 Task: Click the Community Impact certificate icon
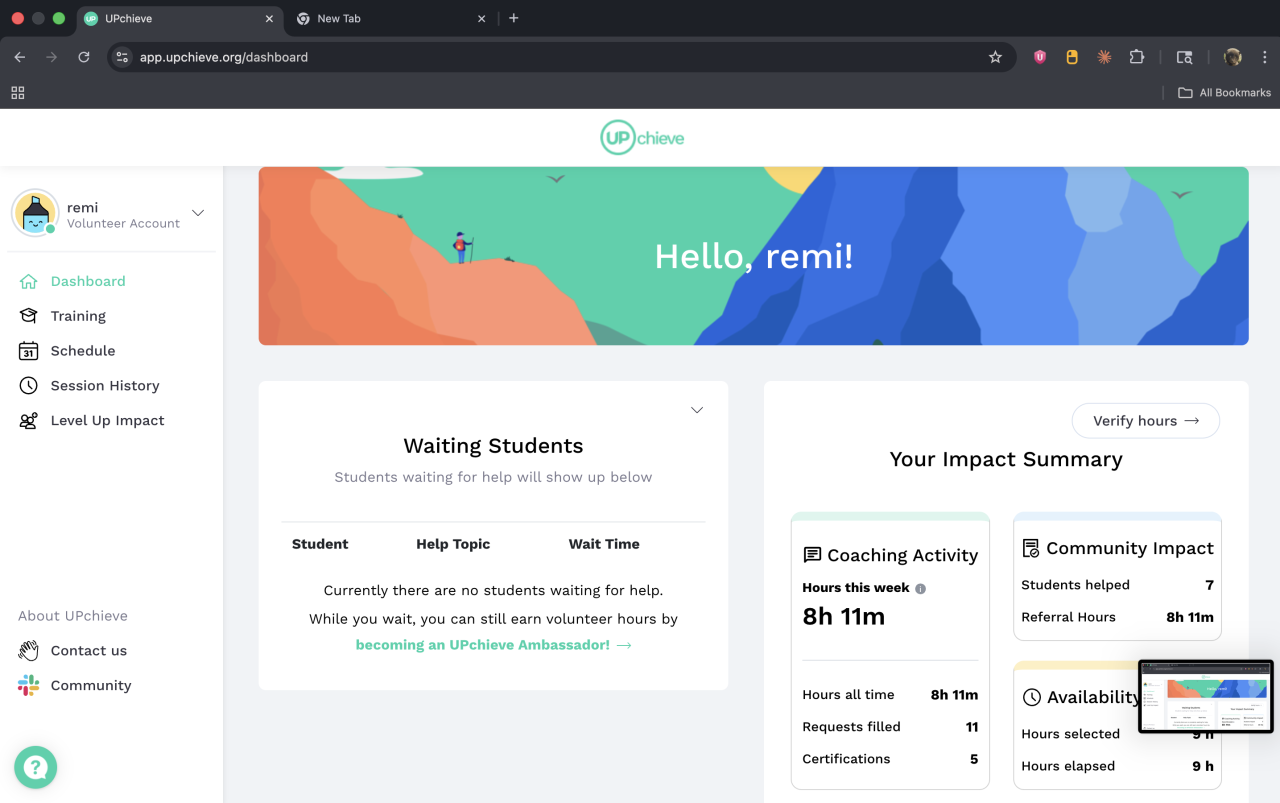(1031, 548)
